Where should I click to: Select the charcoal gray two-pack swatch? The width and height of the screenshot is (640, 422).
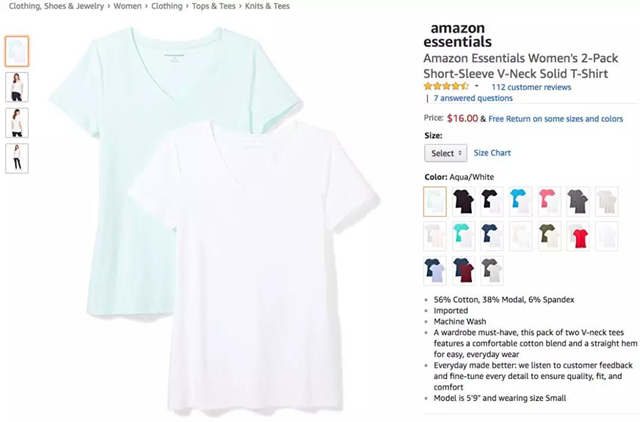(578, 202)
